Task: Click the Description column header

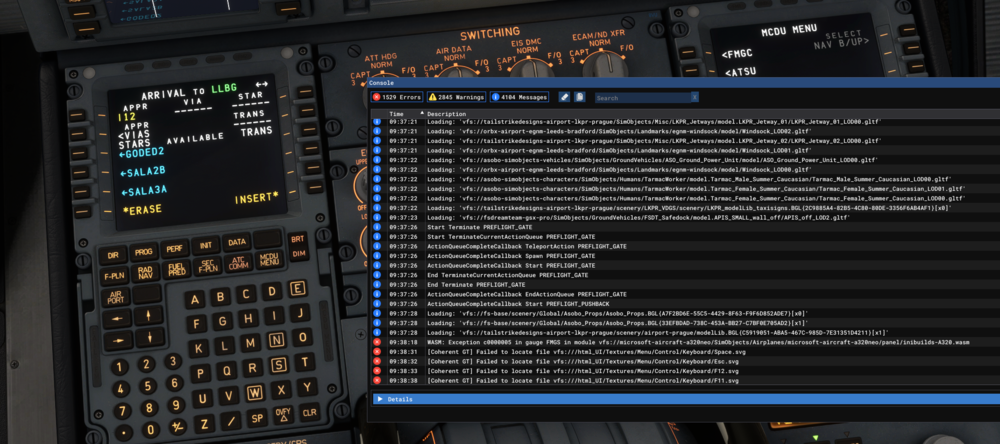Action: click(446, 114)
